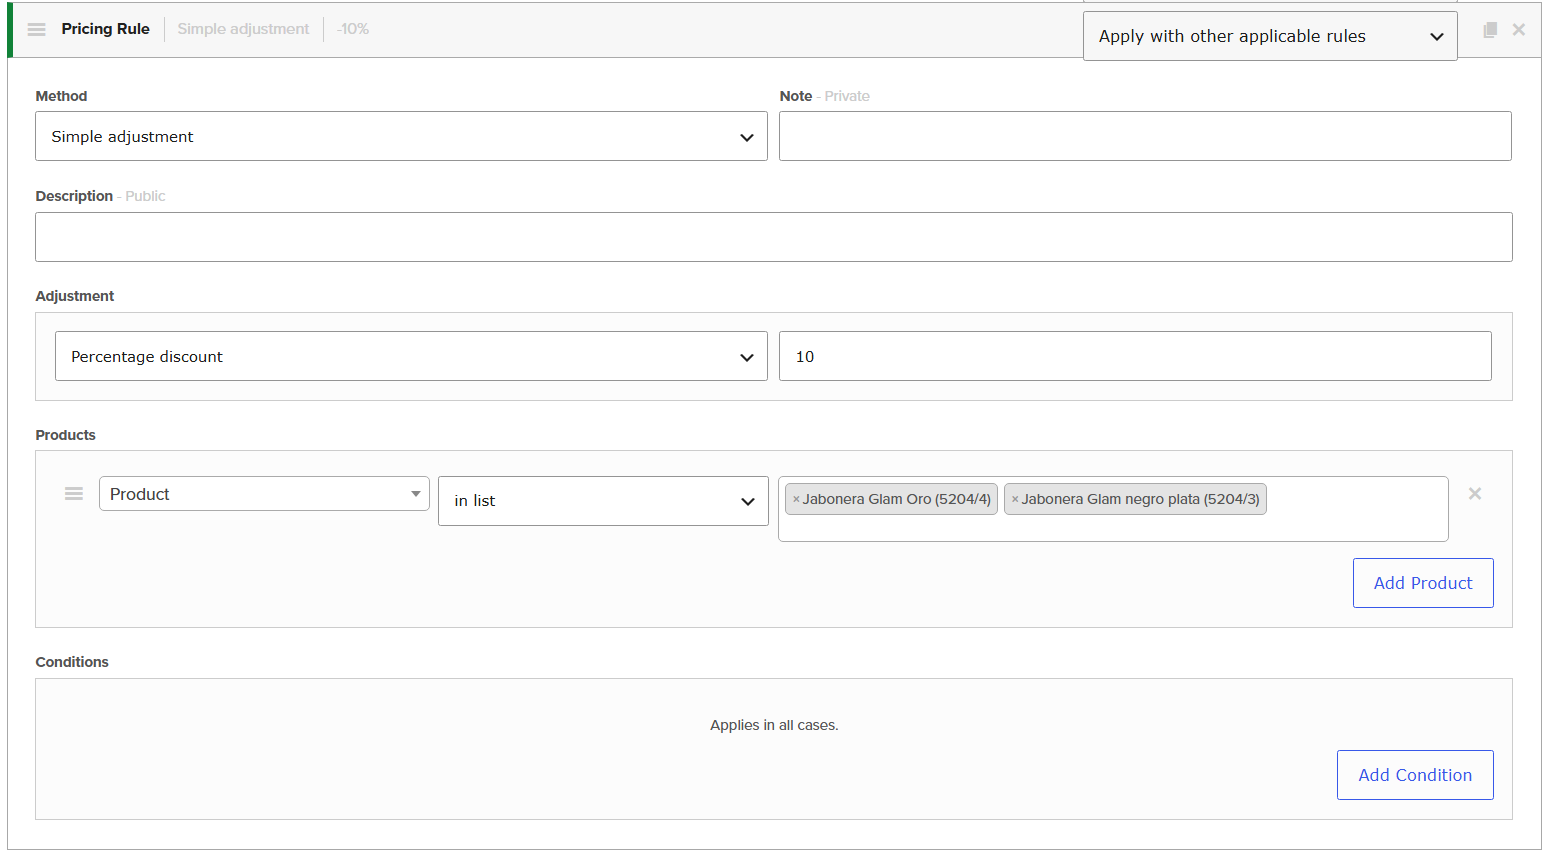Focus the private Note input field
Viewport: 1549px width, 858px height.
tap(1145, 136)
